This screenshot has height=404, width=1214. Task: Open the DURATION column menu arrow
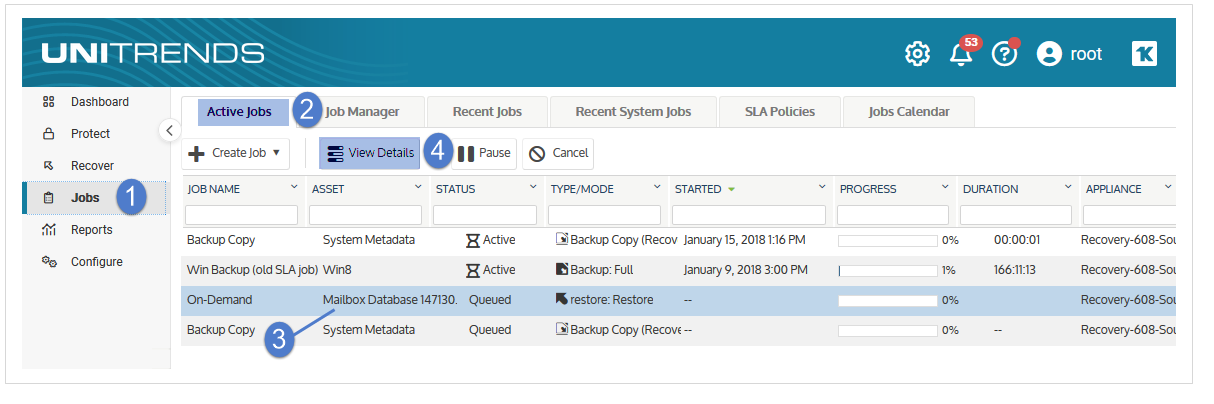coord(1068,188)
